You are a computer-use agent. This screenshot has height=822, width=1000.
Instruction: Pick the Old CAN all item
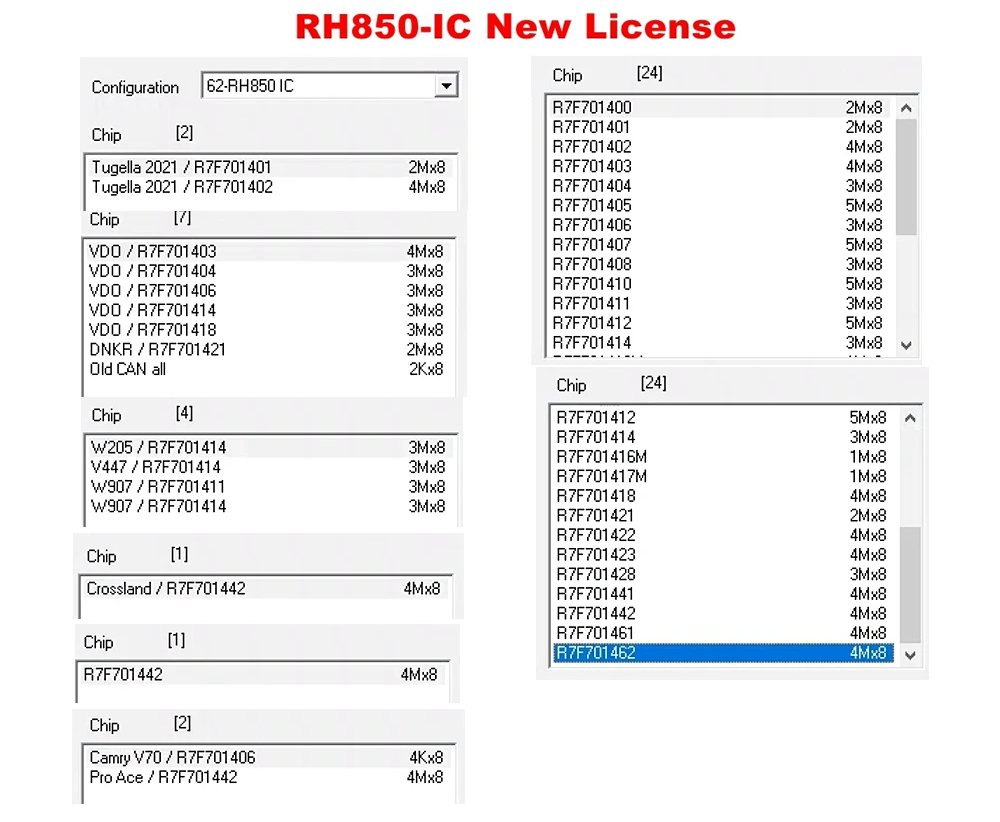(x=128, y=370)
